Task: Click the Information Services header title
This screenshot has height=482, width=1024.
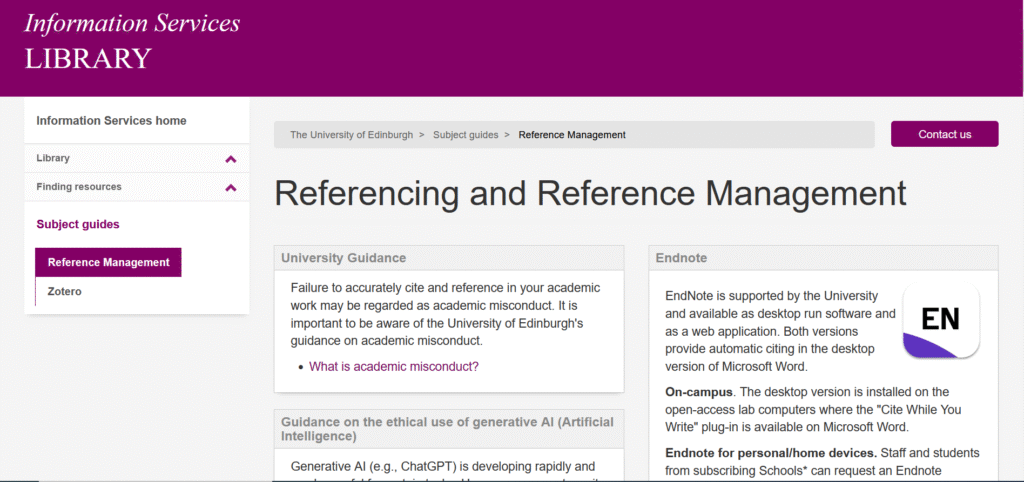Action: pos(132,24)
